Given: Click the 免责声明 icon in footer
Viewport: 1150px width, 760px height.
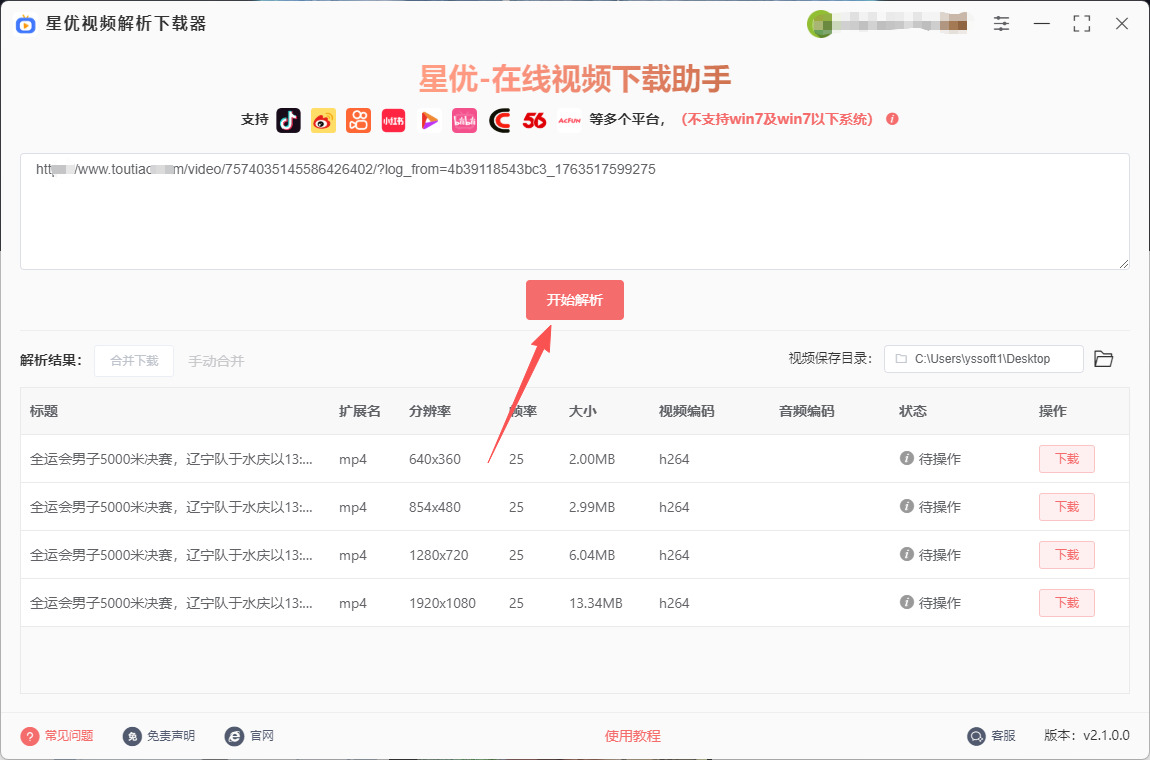Looking at the screenshot, I should [132, 736].
